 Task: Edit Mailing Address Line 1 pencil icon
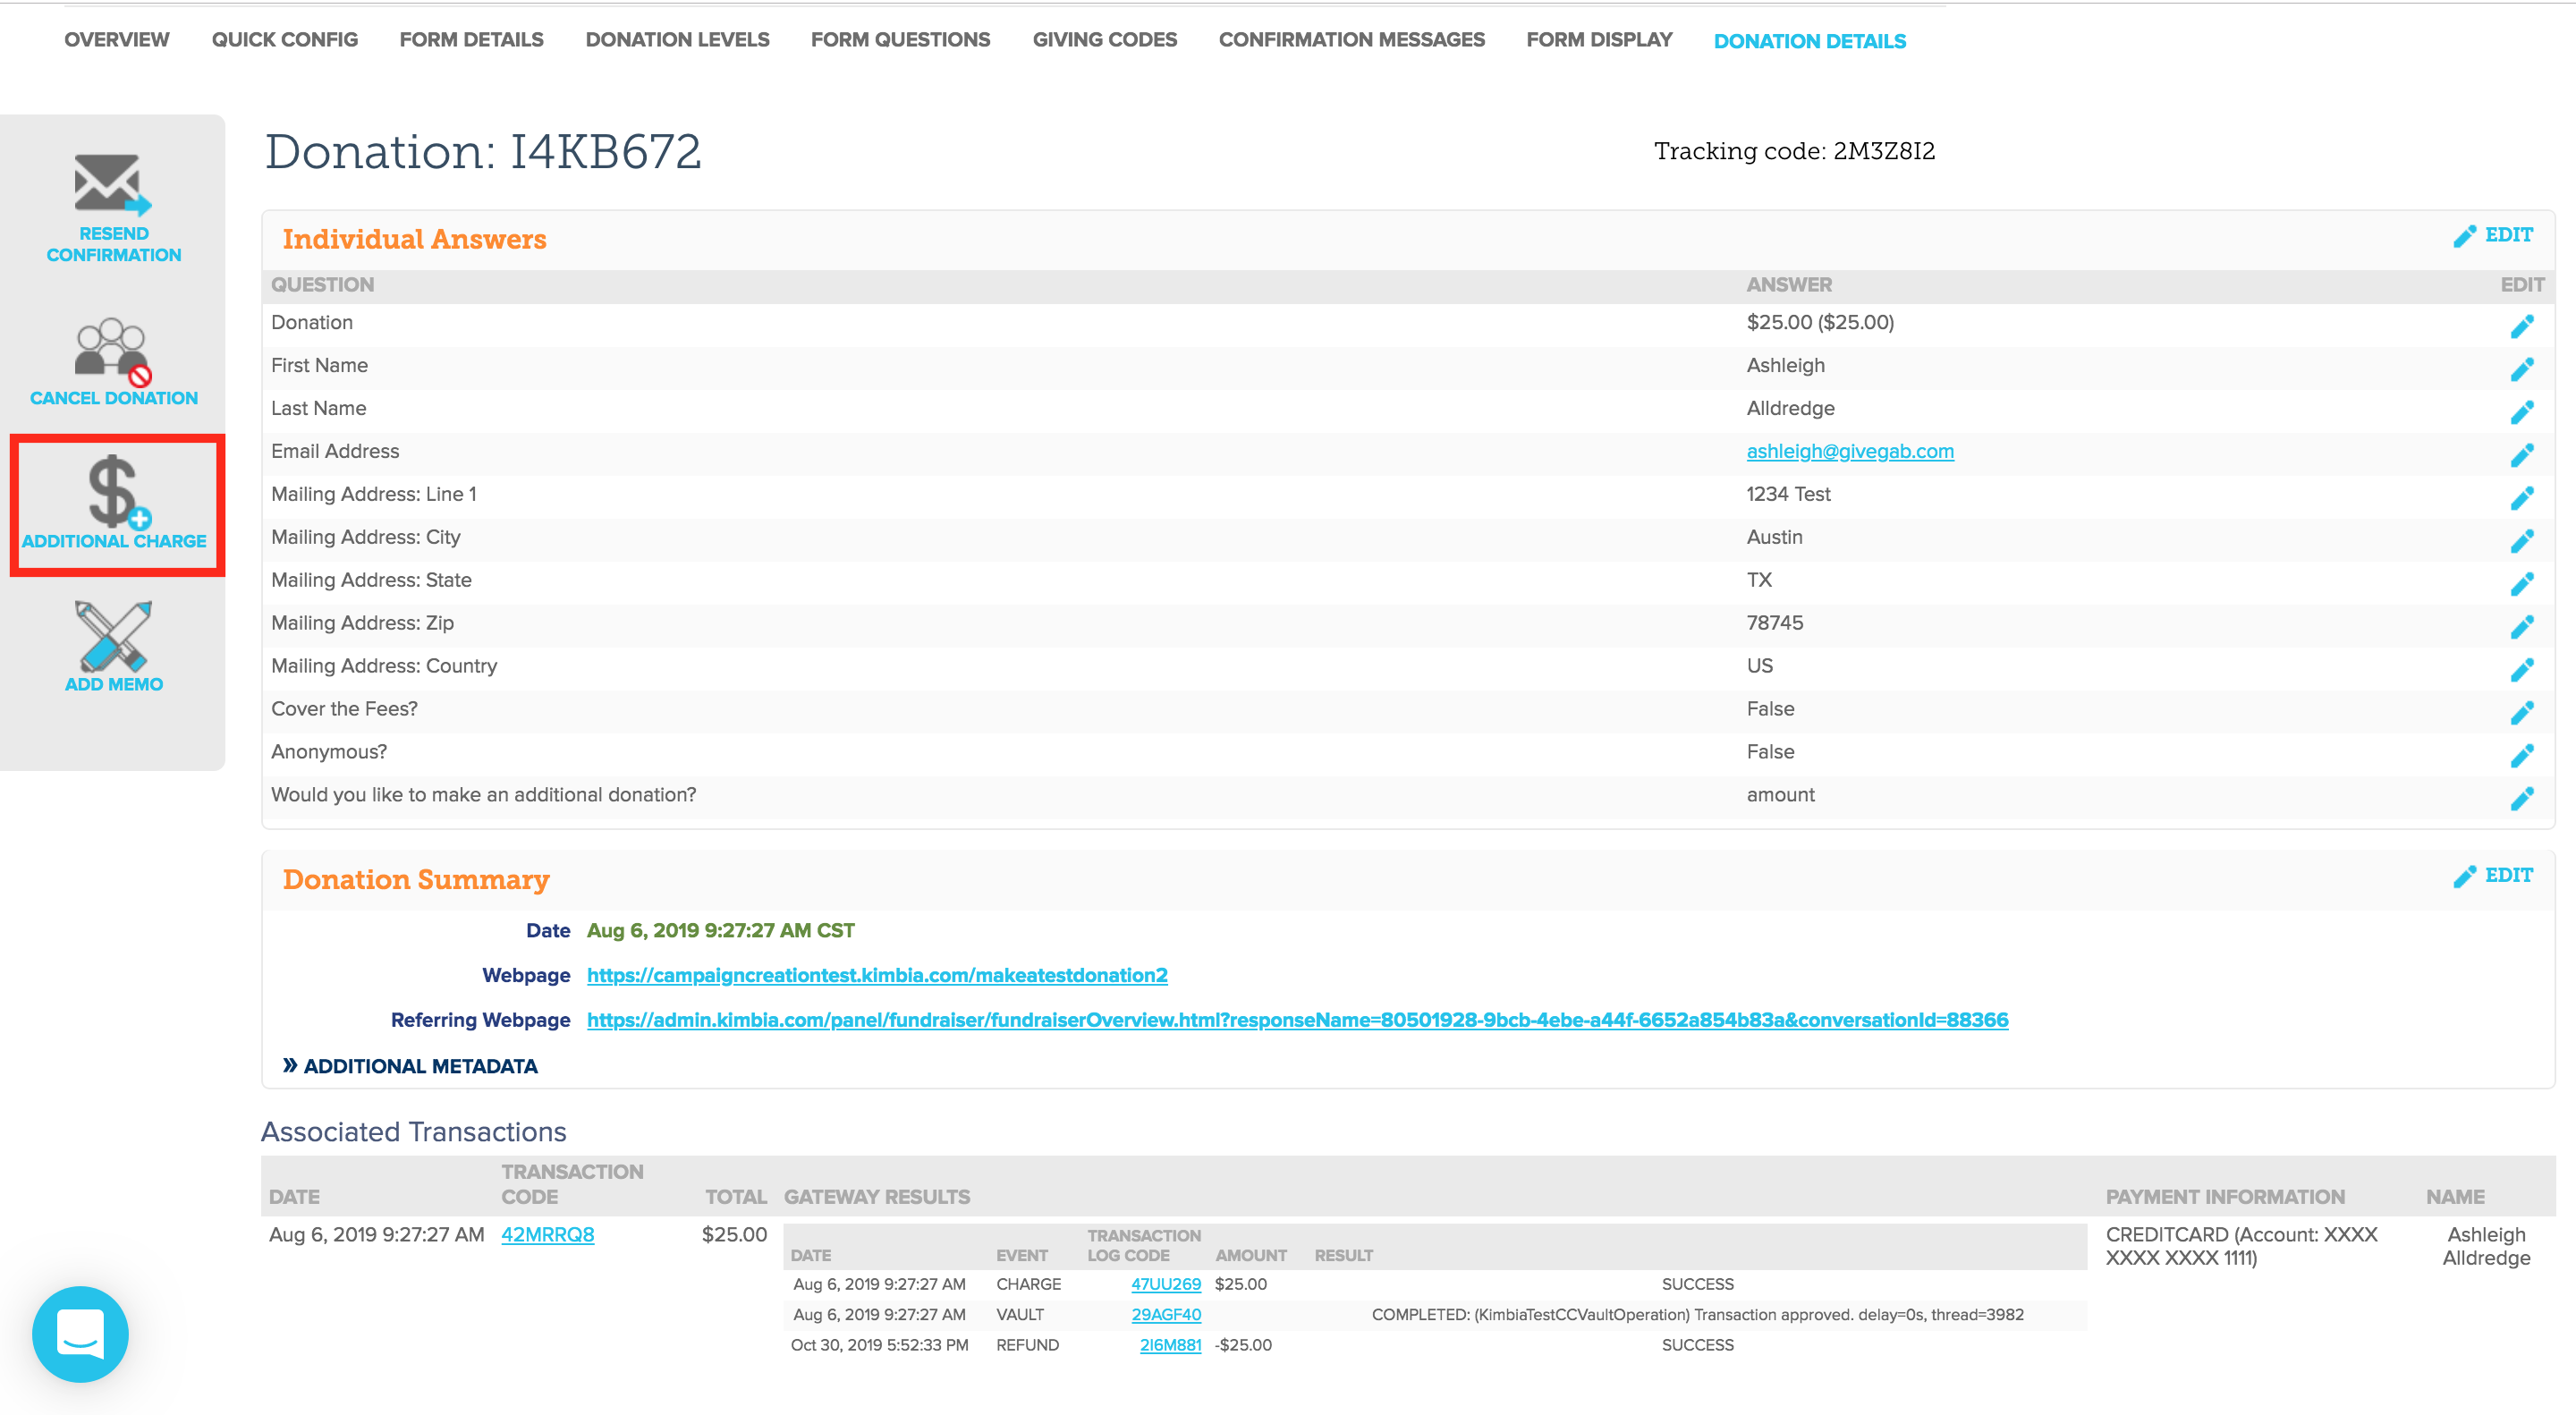click(2522, 498)
